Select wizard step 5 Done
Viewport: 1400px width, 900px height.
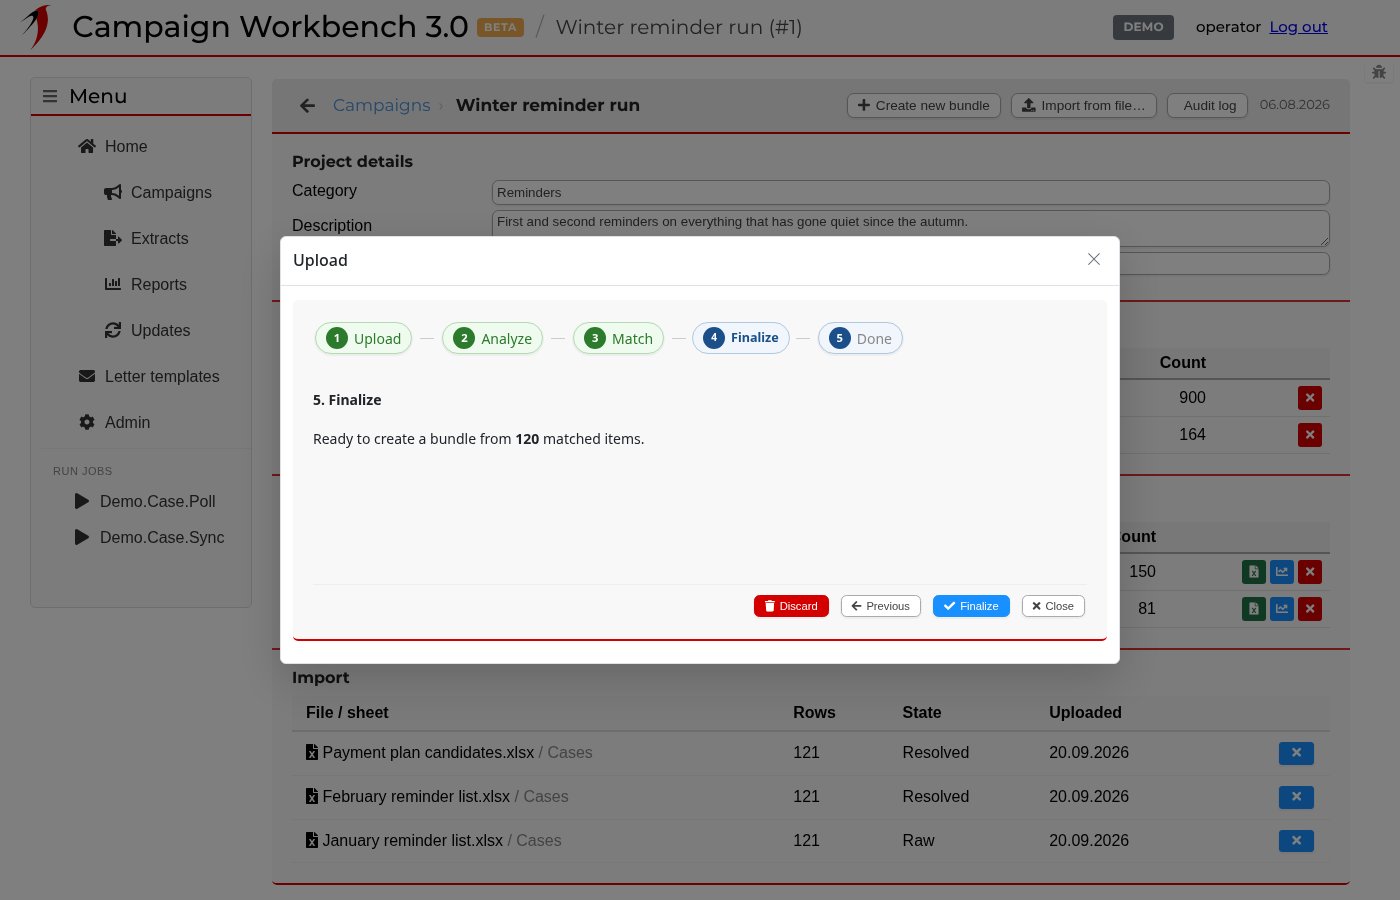click(x=860, y=338)
